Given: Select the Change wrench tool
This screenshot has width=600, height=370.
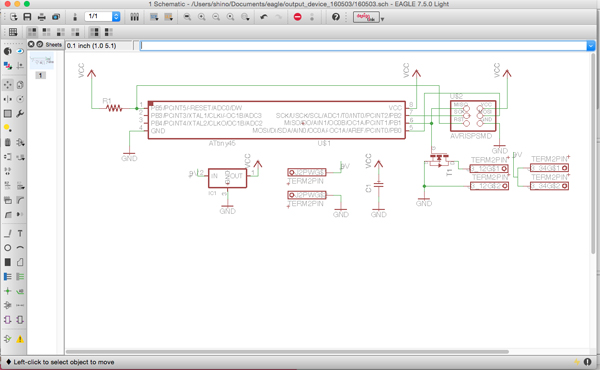Looking at the screenshot, I should point(20,114).
